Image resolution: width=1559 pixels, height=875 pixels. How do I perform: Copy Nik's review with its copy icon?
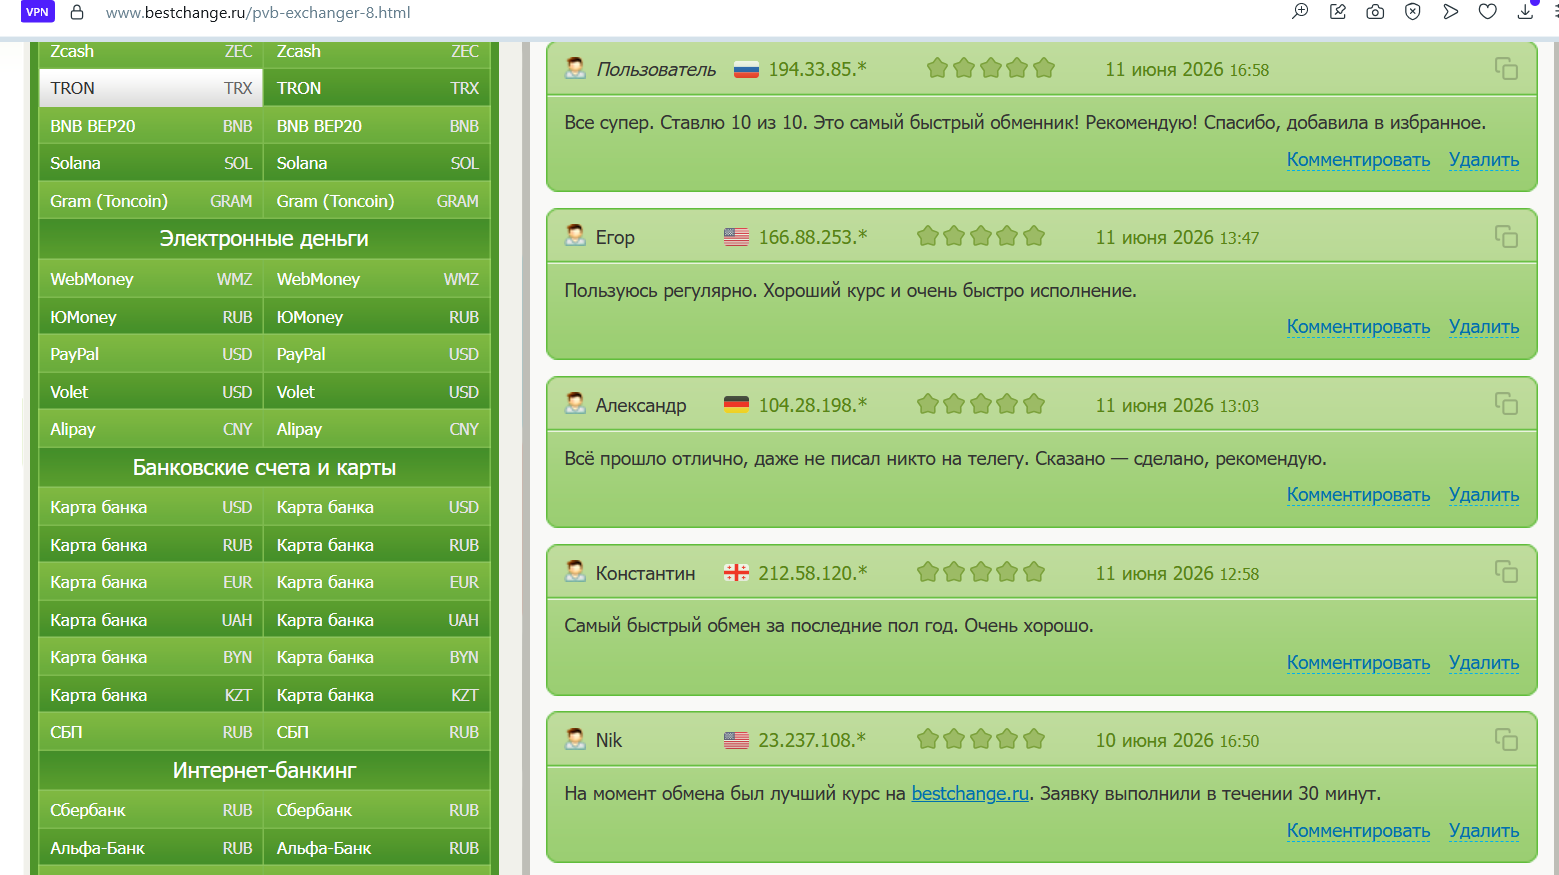(1506, 739)
